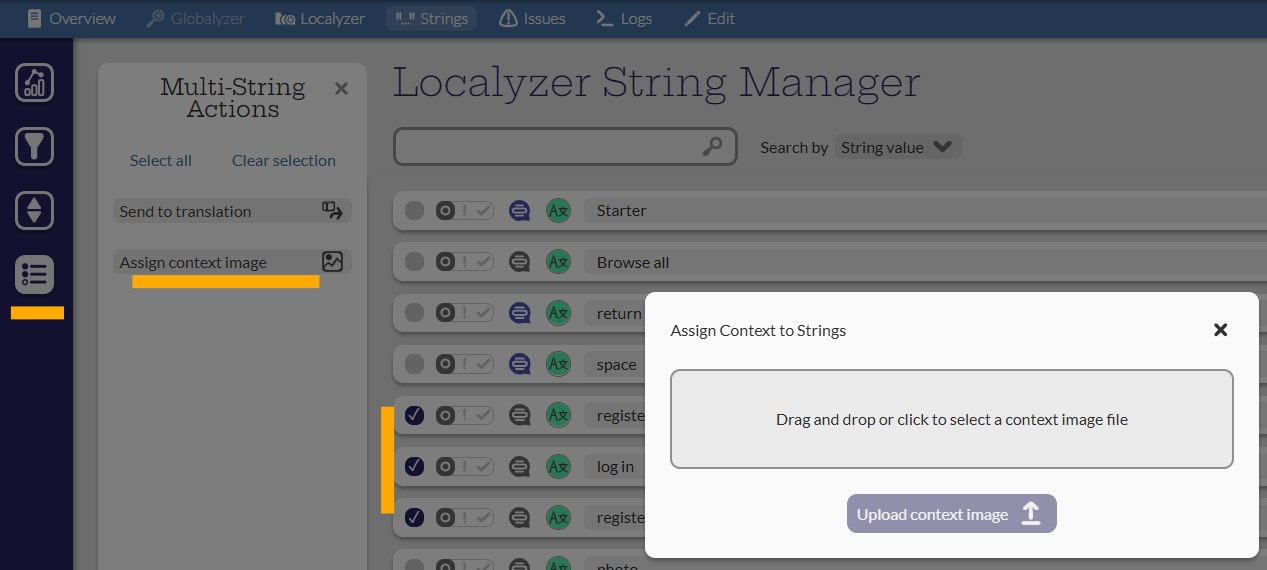Click the translate icon on Starter row

558,211
